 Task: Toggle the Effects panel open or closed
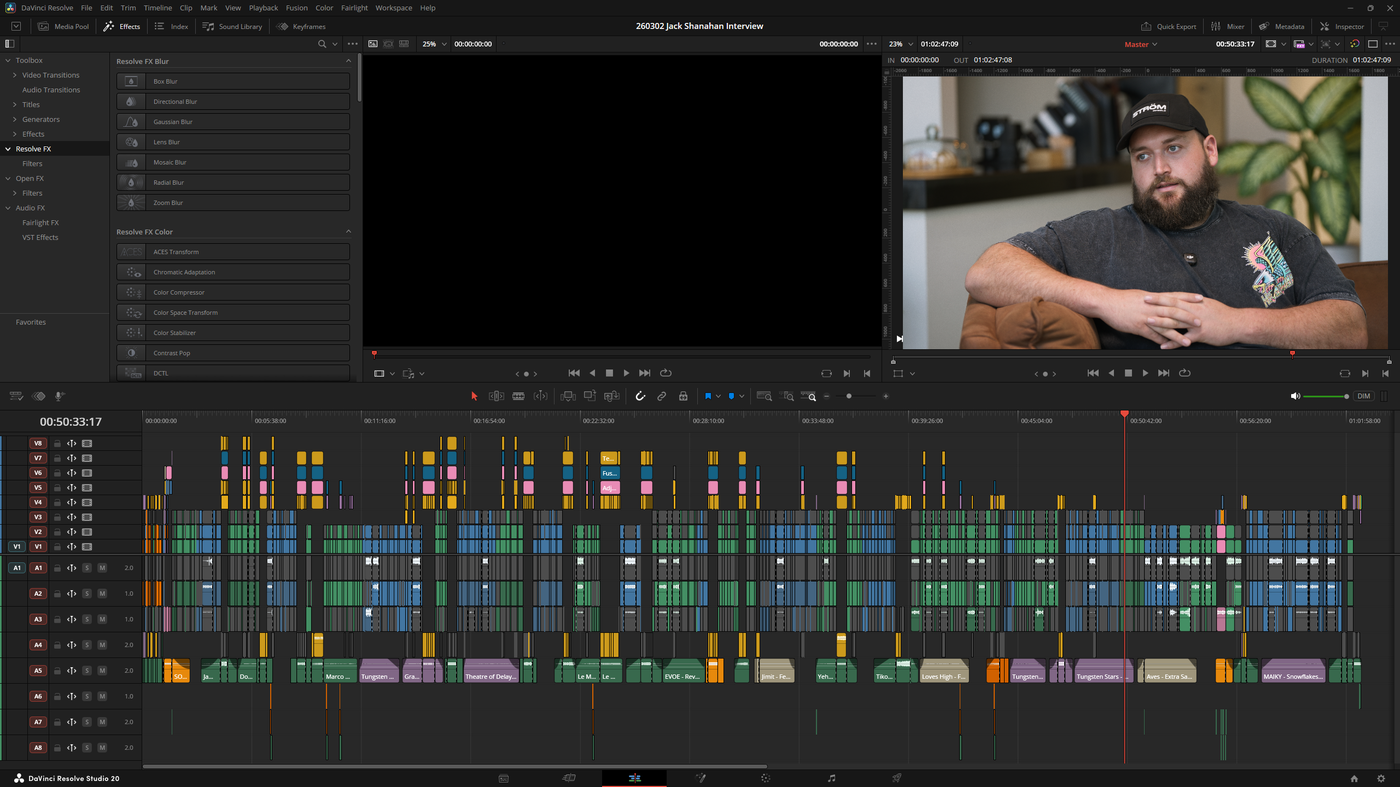121,26
